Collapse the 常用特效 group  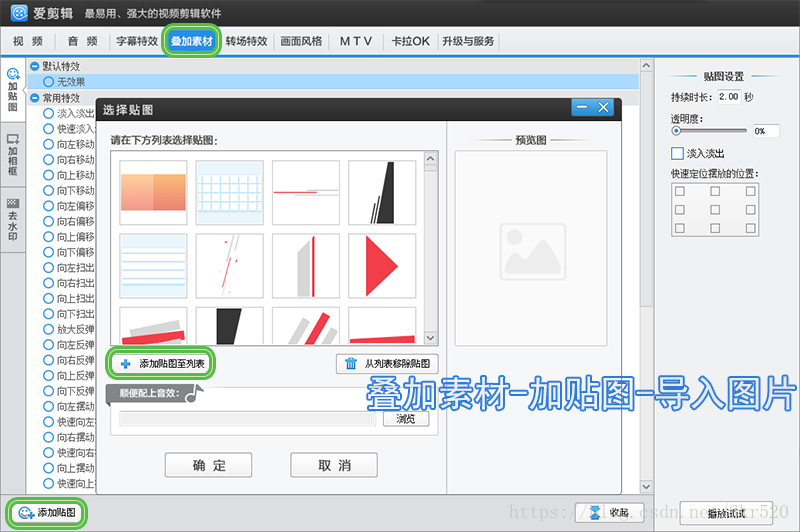[35, 98]
